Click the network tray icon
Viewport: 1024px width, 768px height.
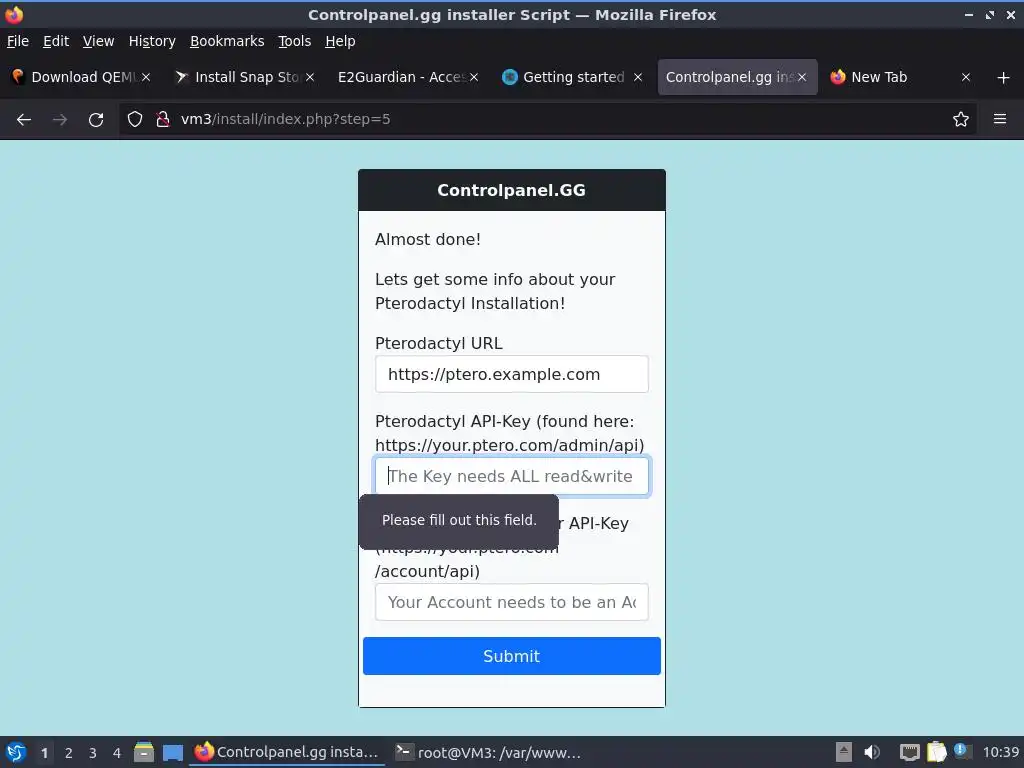click(909, 752)
